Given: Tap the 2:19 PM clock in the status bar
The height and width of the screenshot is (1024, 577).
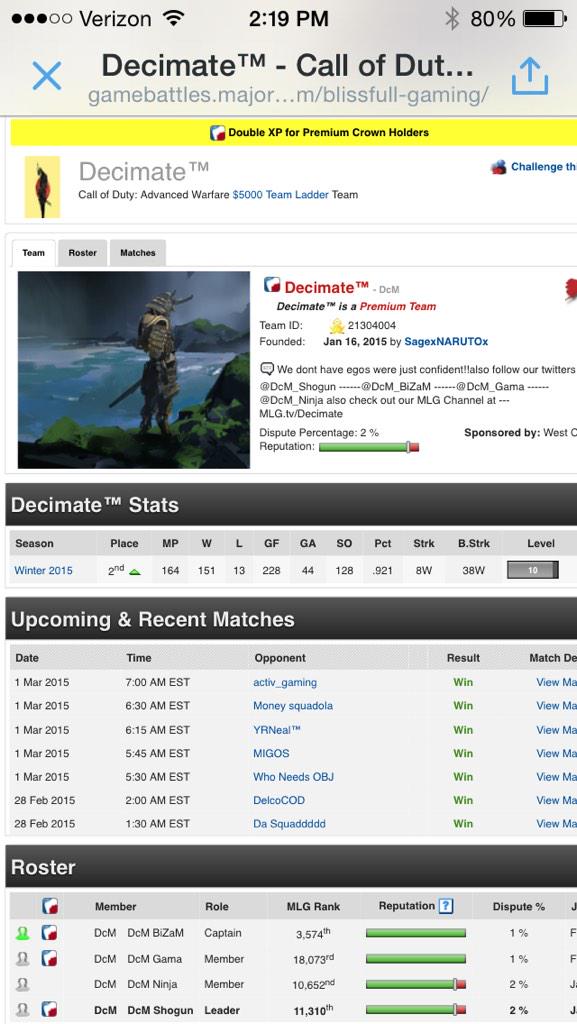Looking at the screenshot, I should [x=288, y=19].
